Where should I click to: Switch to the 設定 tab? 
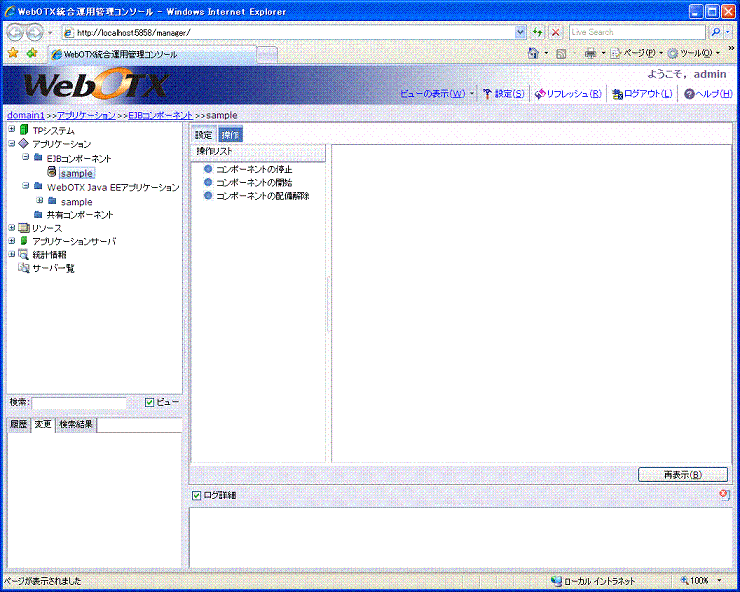(x=203, y=134)
